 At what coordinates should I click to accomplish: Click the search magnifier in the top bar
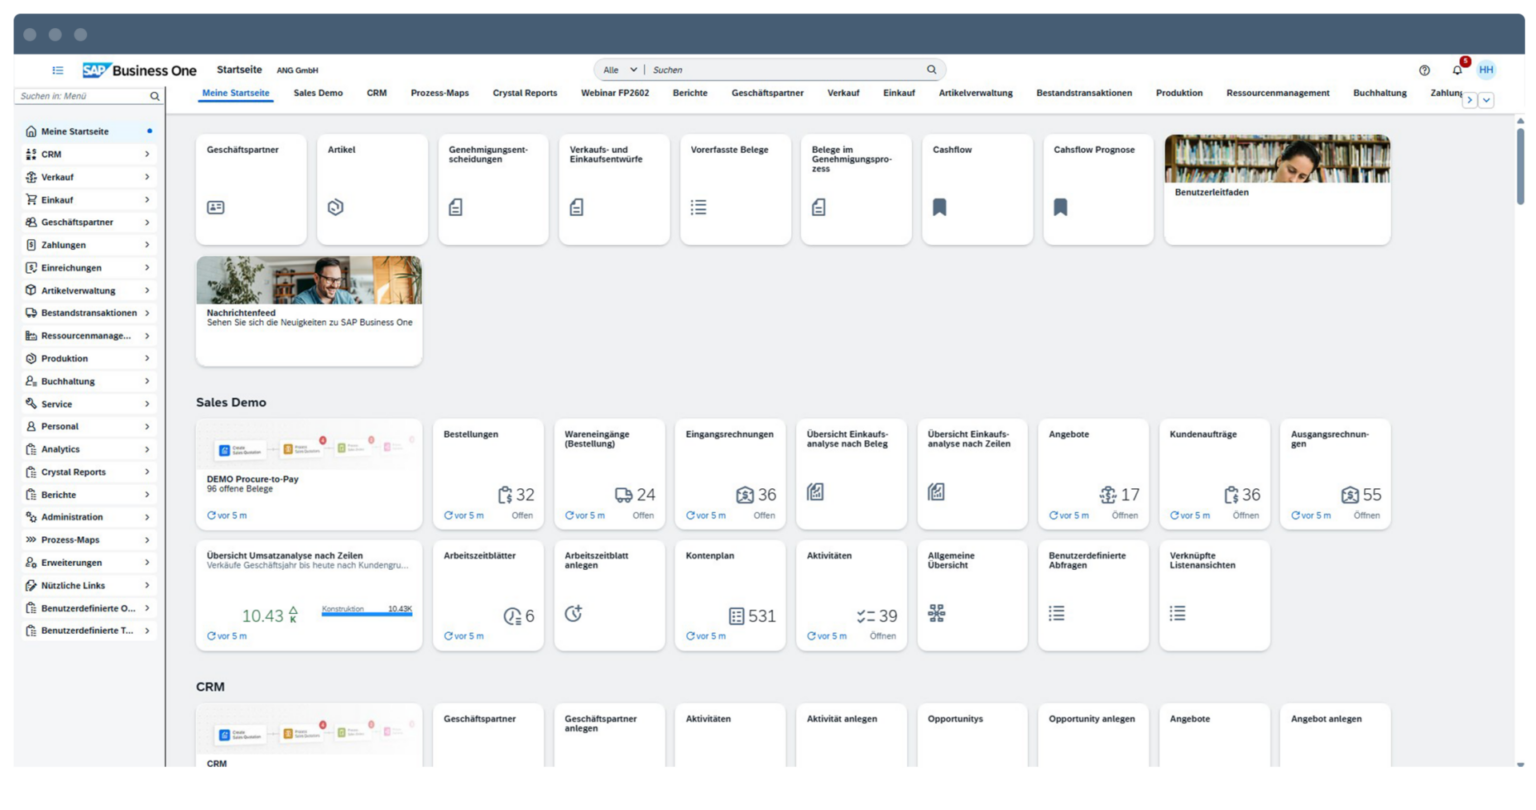tap(931, 69)
